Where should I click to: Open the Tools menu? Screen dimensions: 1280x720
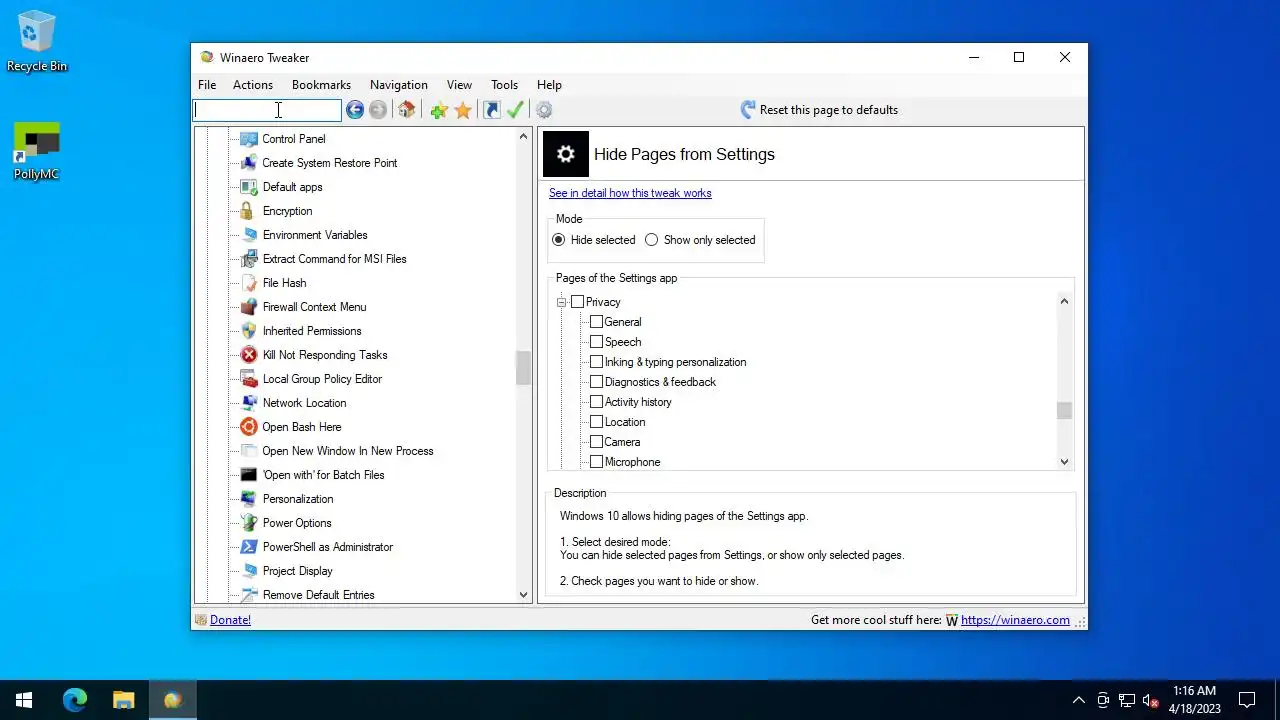[x=504, y=85]
